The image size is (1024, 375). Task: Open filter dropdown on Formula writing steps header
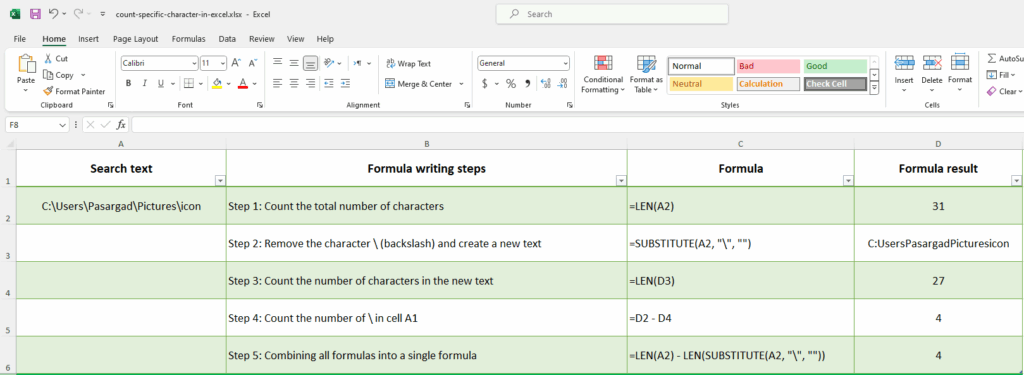(x=621, y=181)
